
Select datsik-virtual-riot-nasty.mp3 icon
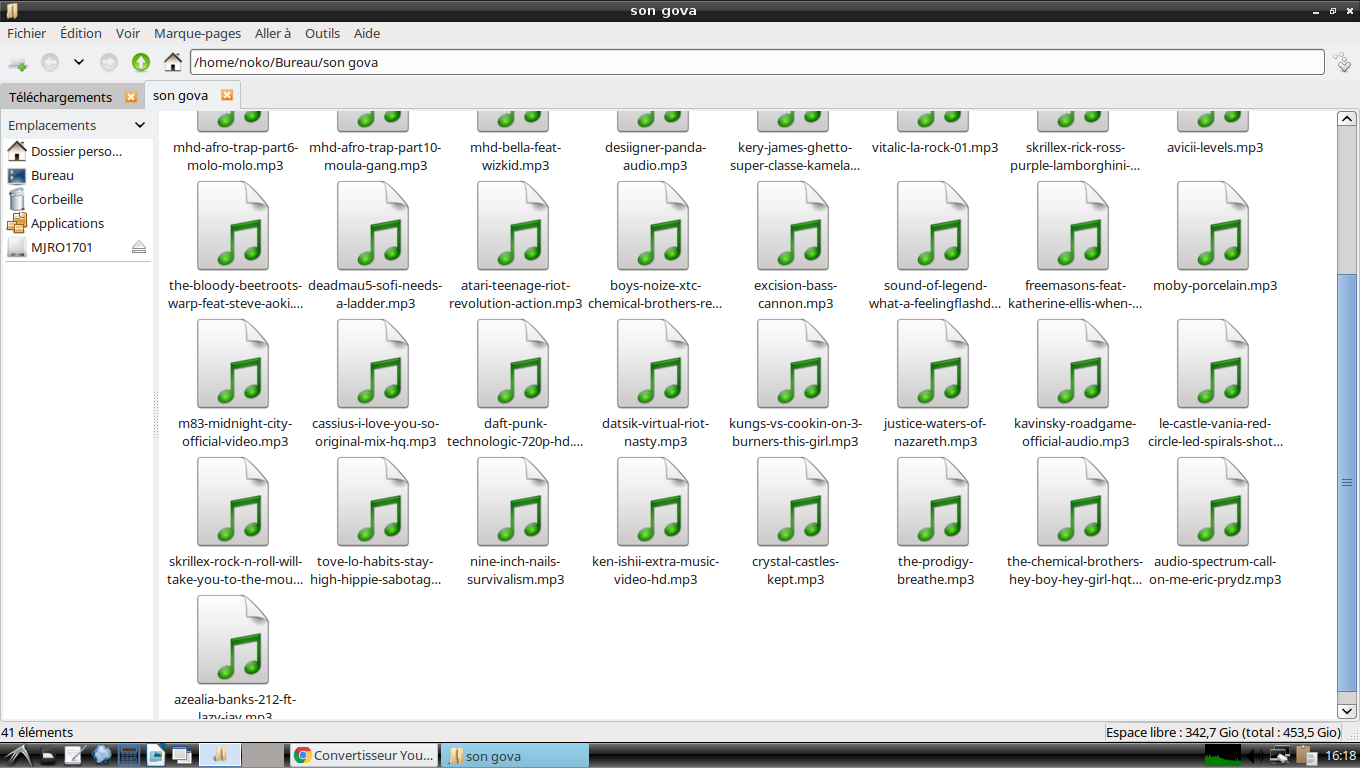(x=655, y=364)
